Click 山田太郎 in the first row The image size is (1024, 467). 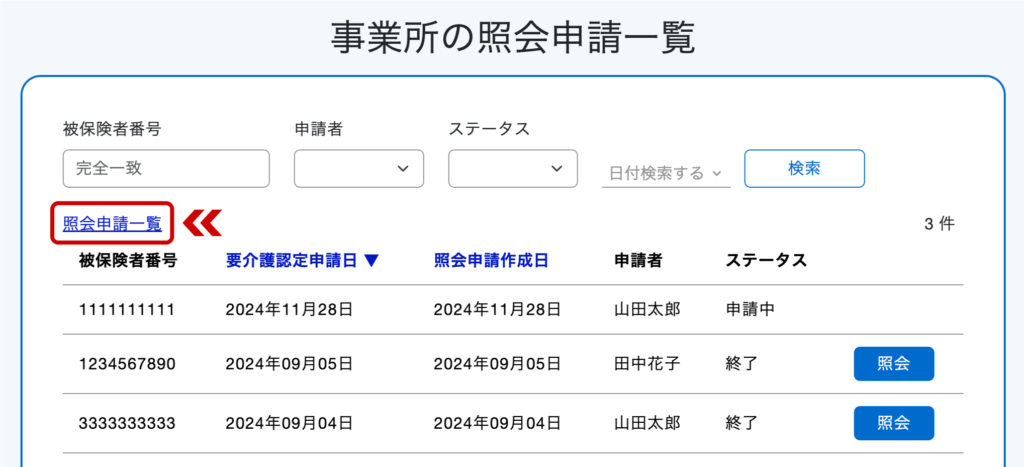click(647, 310)
